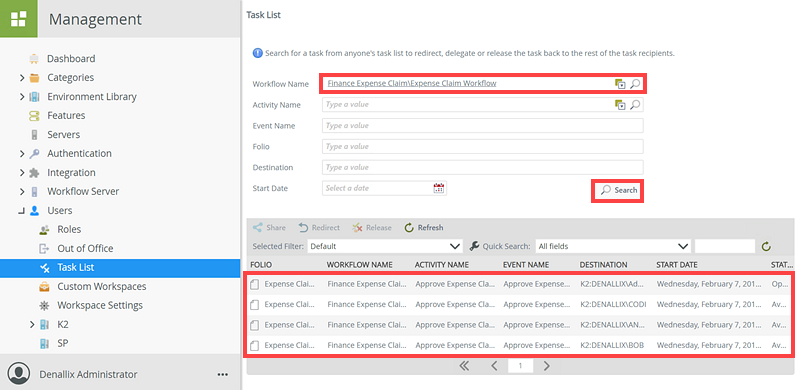Open the user menu ellipsis for Denallix Administrator
800x390 pixels.
(x=222, y=374)
